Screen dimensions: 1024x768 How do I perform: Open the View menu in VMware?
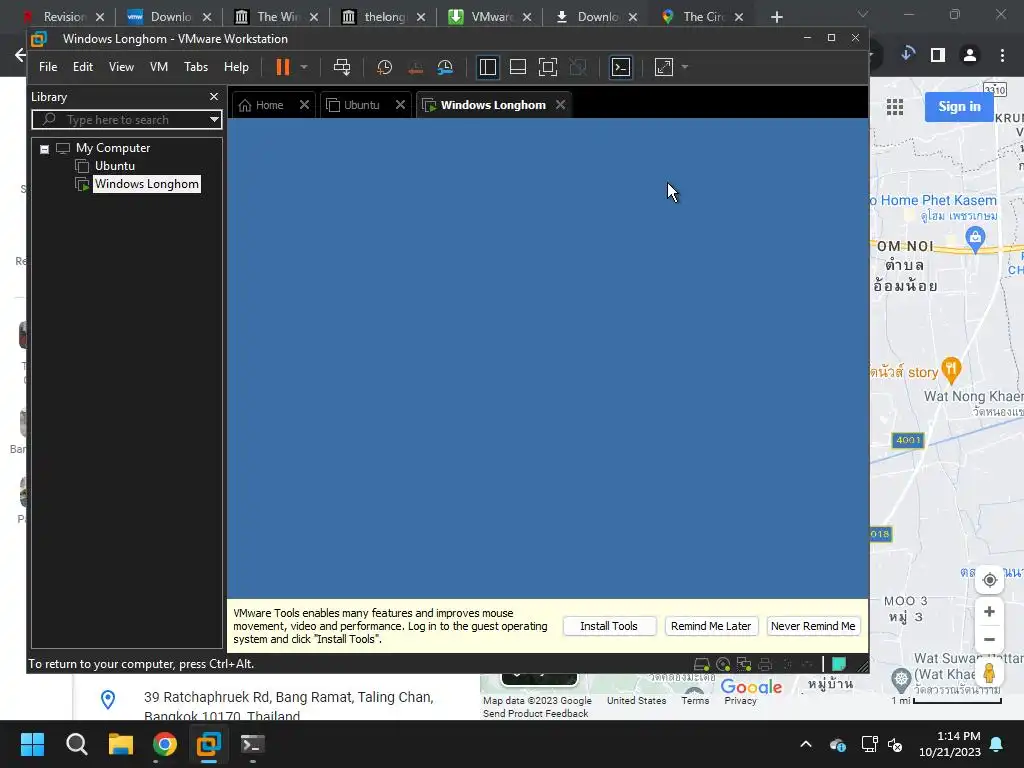point(121,67)
